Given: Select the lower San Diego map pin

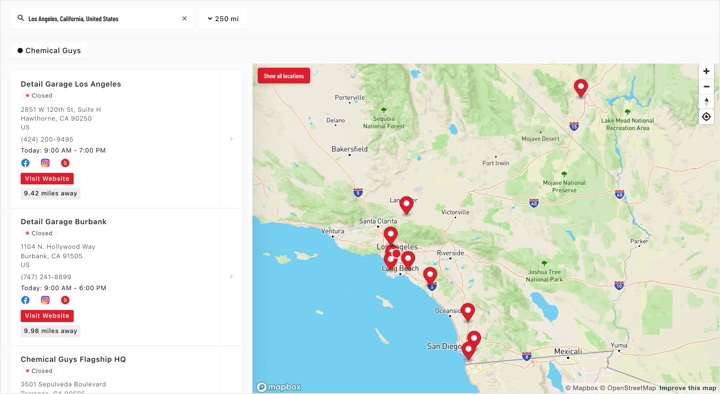Looking at the screenshot, I should 468,350.
